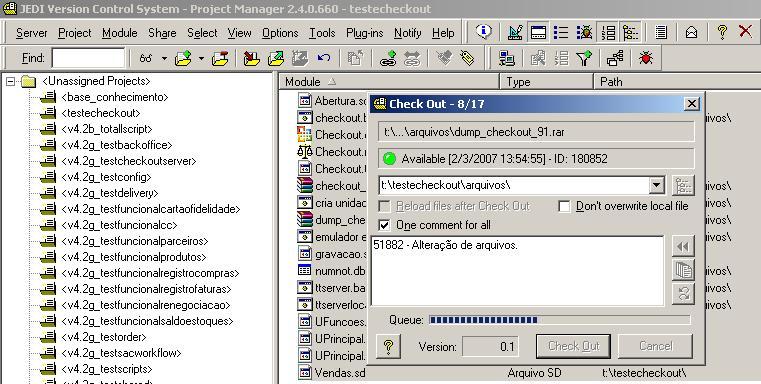Viewport: 761px width, 384px height.
Task: Open the Module menu
Action: pos(119,33)
